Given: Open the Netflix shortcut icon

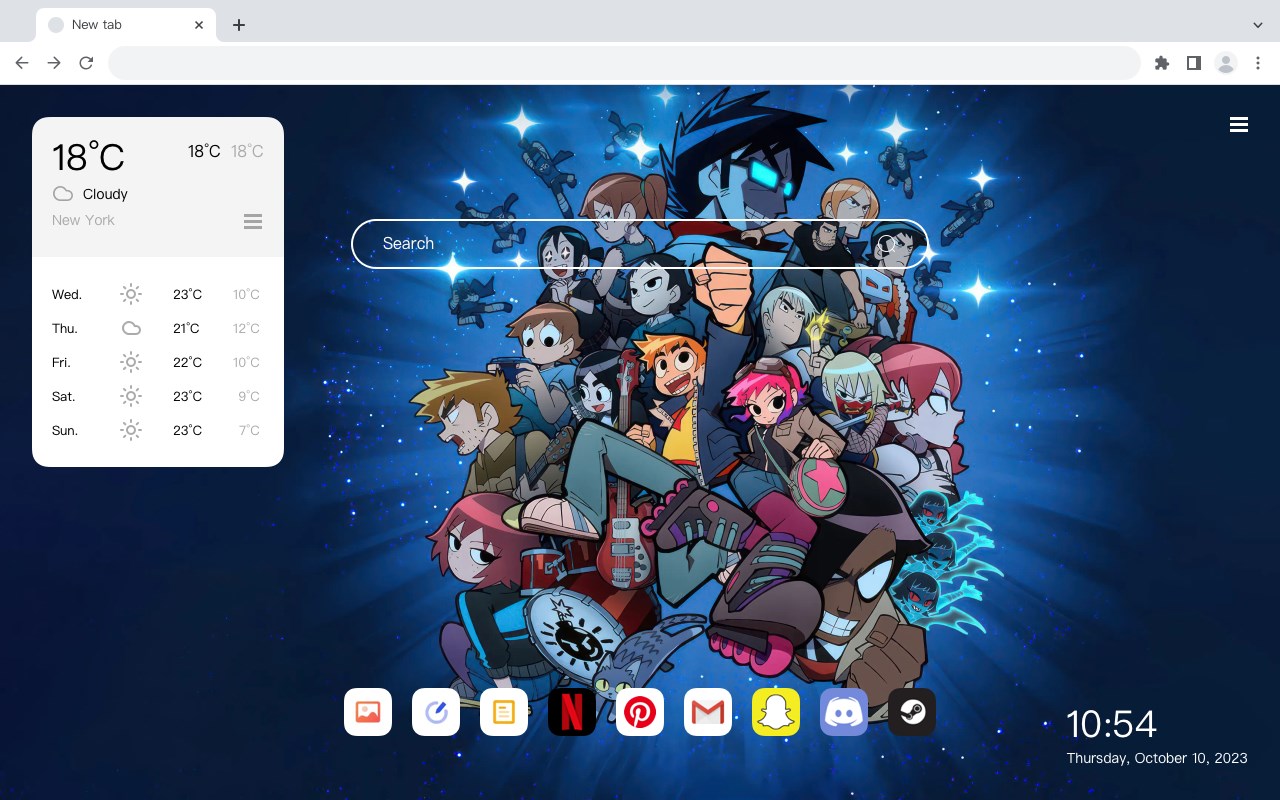Looking at the screenshot, I should 572,712.
